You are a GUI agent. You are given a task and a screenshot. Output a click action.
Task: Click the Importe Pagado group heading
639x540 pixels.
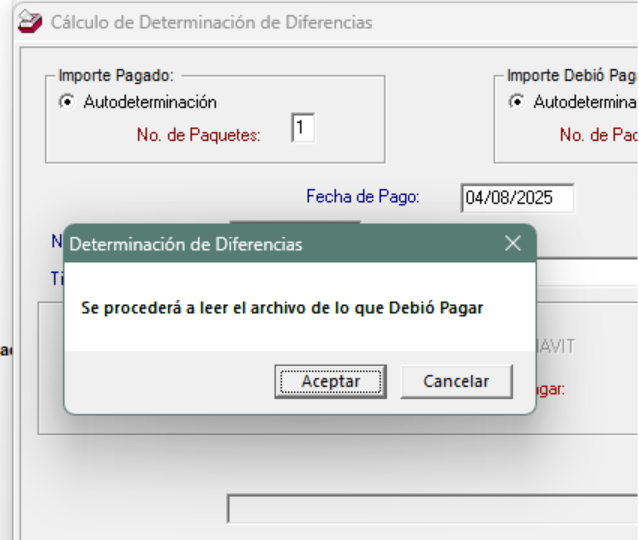[116, 75]
